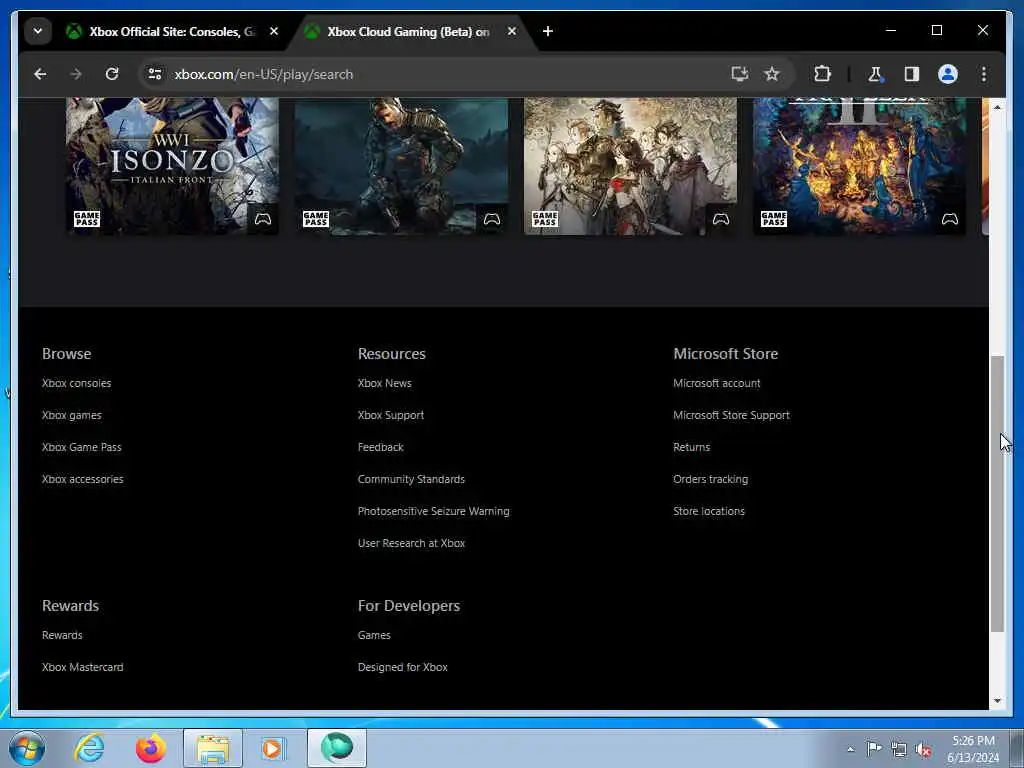Viewport: 1024px width, 768px height.
Task: Expand the tab search dropdown arrow
Action: coord(38,31)
